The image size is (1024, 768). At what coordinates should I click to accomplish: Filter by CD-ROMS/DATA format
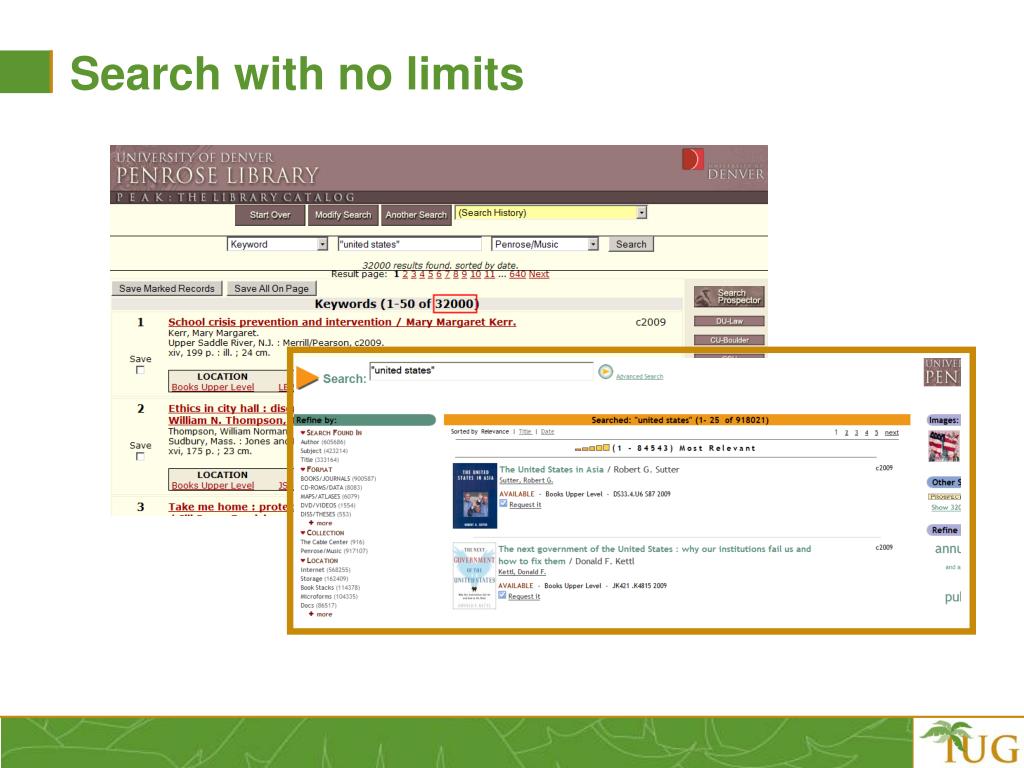pyautogui.click(x=331, y=487)
